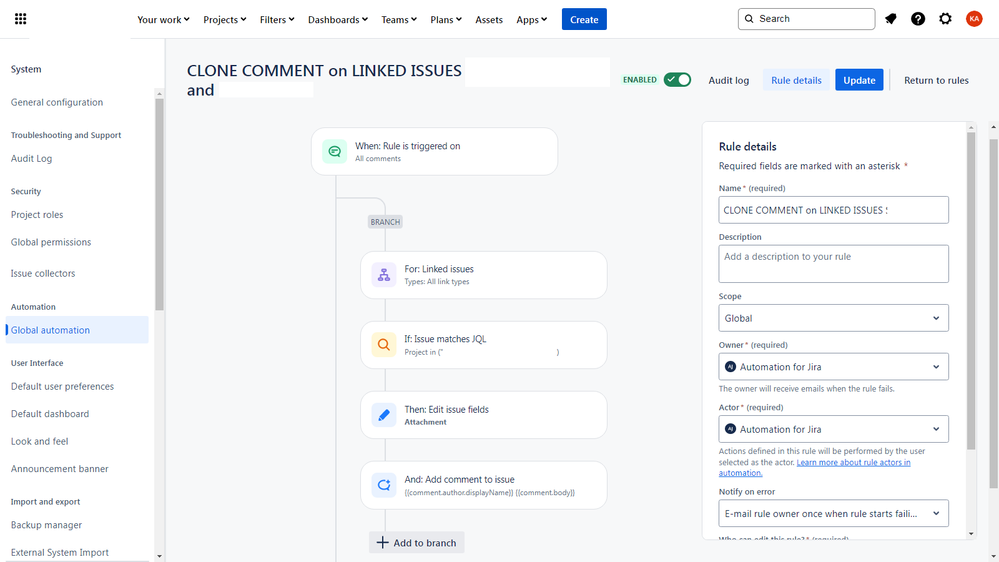The width and height of the screenshot is (999, 562).
Task: Click the plus icon on Add to branch
Action: point(382,542)
